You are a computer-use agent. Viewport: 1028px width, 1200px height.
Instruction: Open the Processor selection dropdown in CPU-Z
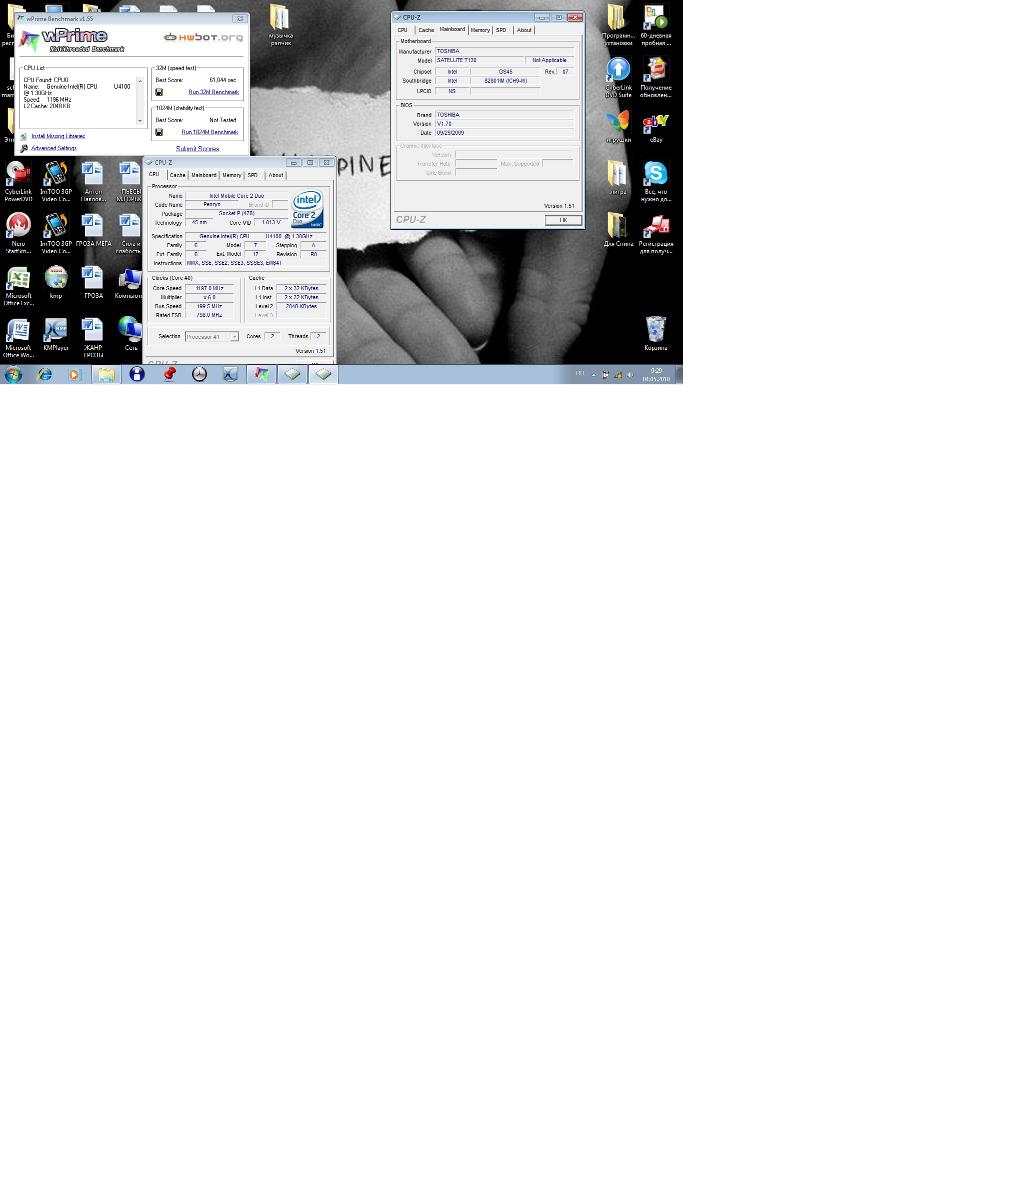(x=212, y=337)
